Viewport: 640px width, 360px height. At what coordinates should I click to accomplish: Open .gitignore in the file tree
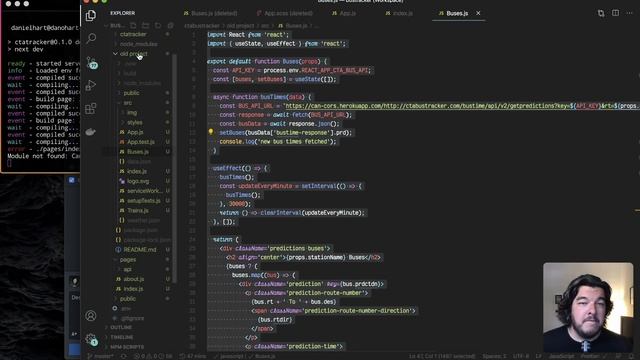click(x=133, y=318)
